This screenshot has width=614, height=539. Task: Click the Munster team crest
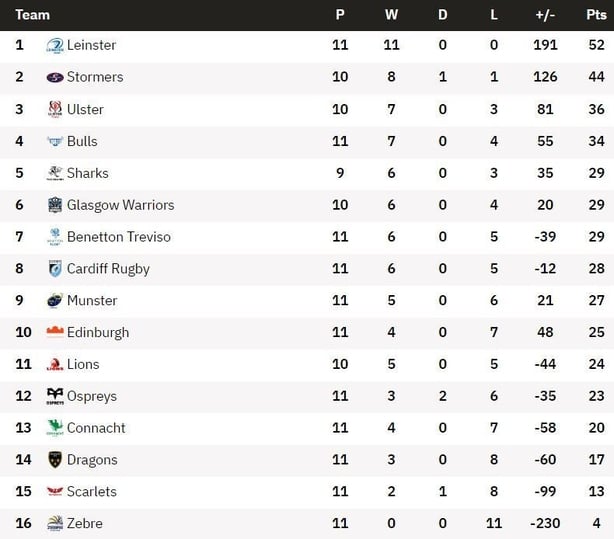[x=55, y=300]
